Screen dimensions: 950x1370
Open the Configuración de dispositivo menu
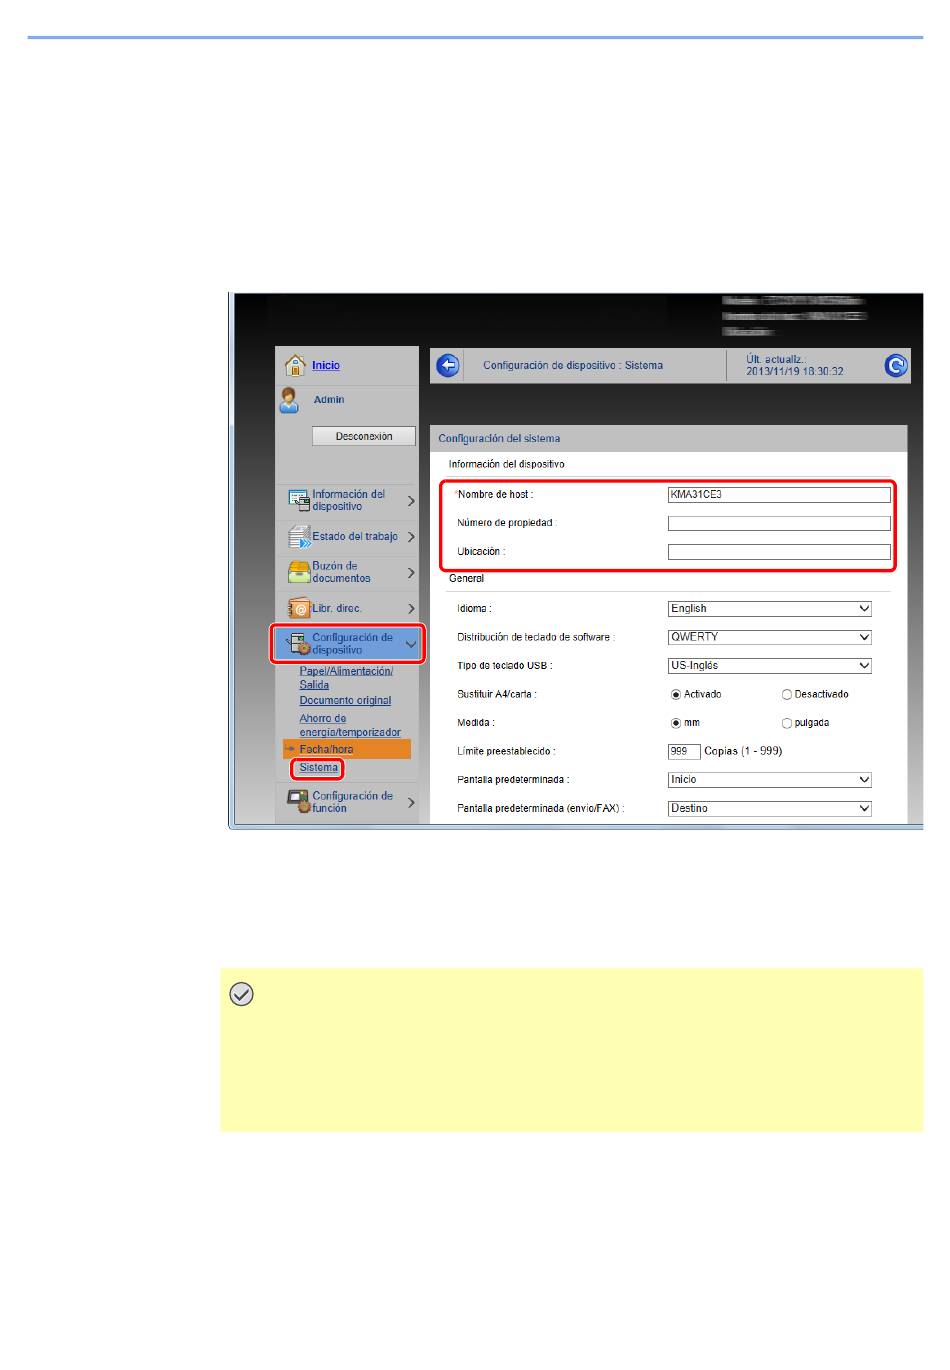pyautogui.click(x=352, y=644)
